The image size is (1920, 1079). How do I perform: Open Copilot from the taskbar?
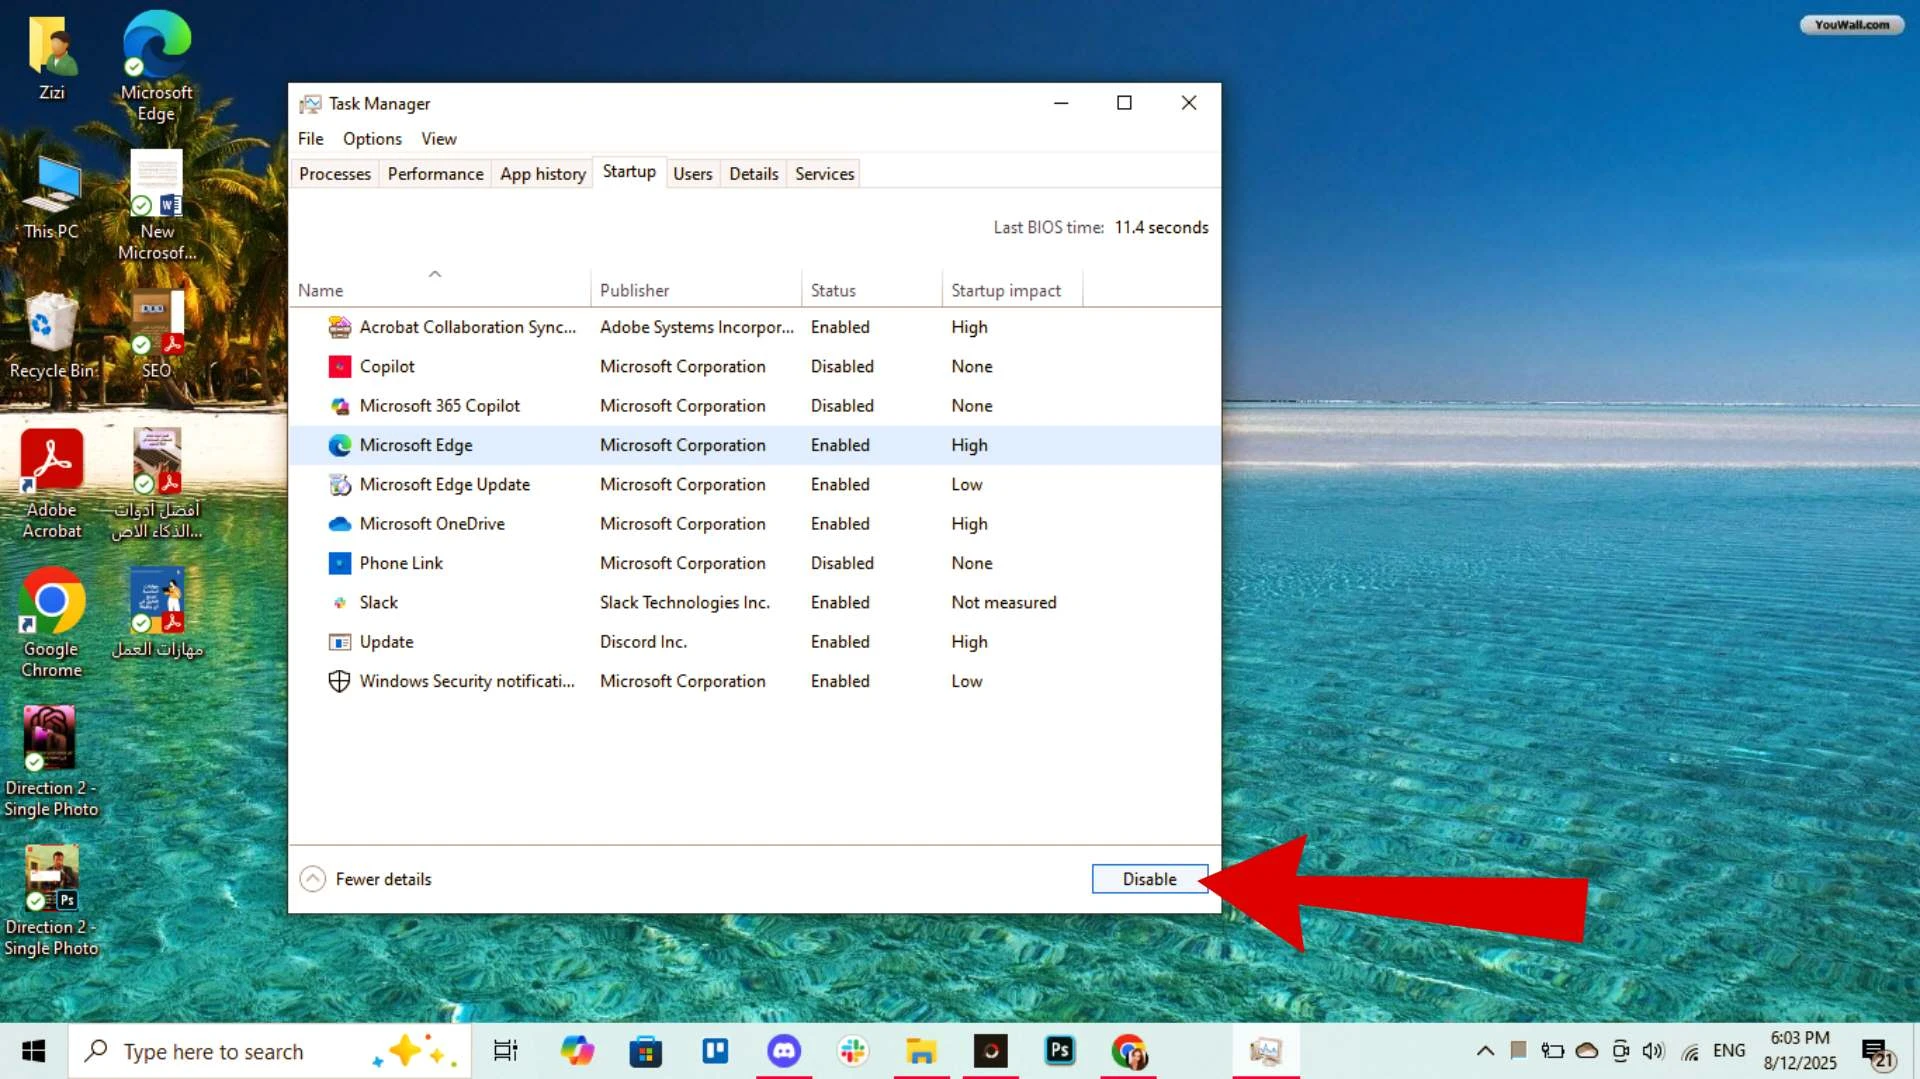click(x=577, y=1051)
